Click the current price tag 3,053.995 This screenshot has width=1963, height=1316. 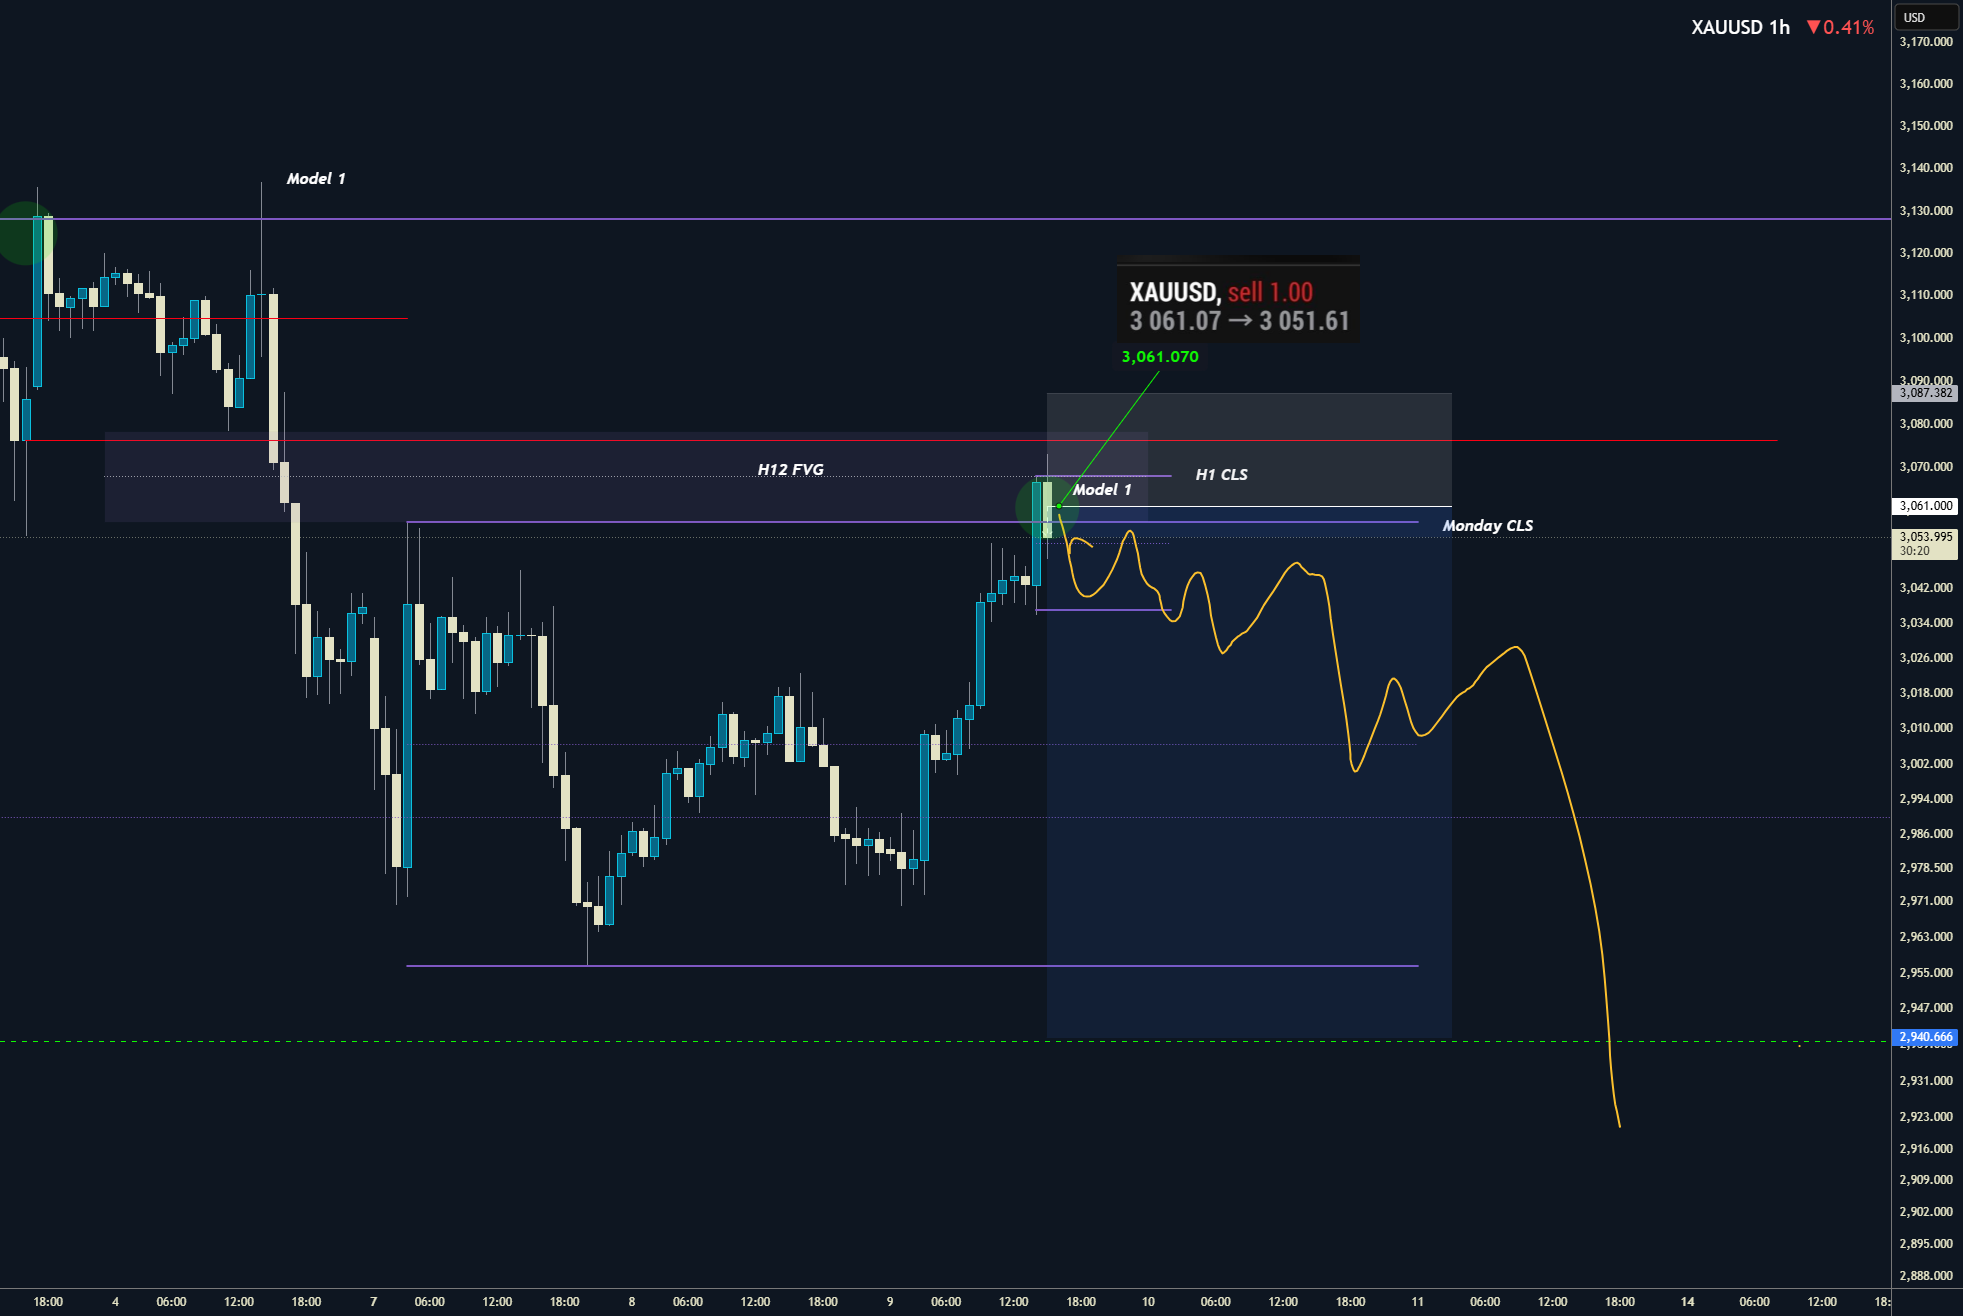(1925, 544)
